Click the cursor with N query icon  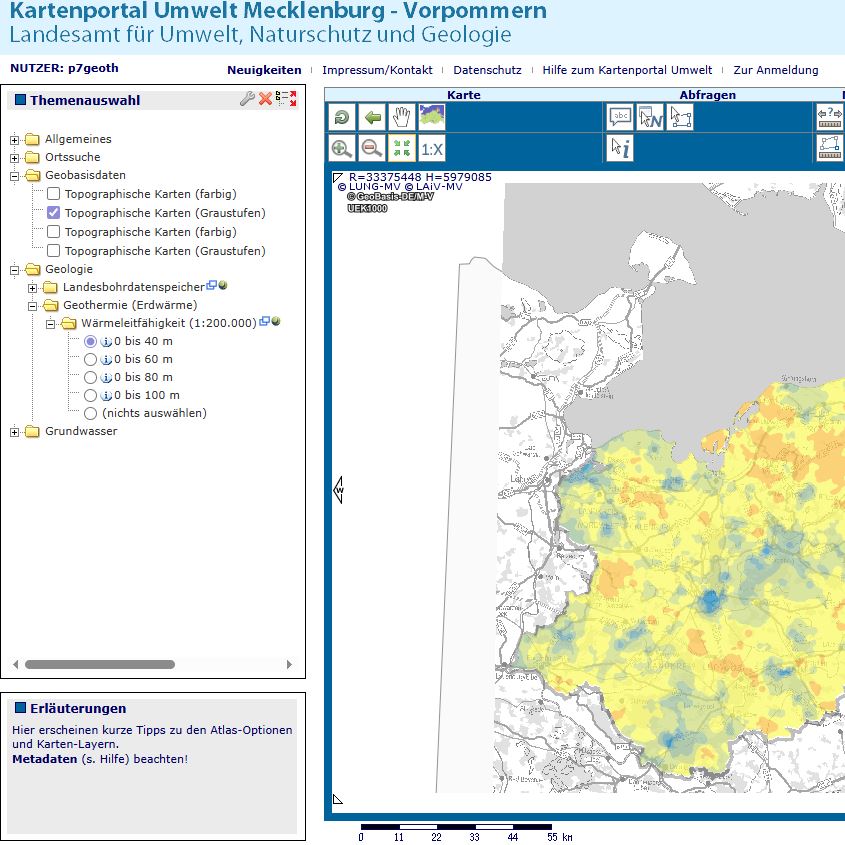[x=650, y=116]
